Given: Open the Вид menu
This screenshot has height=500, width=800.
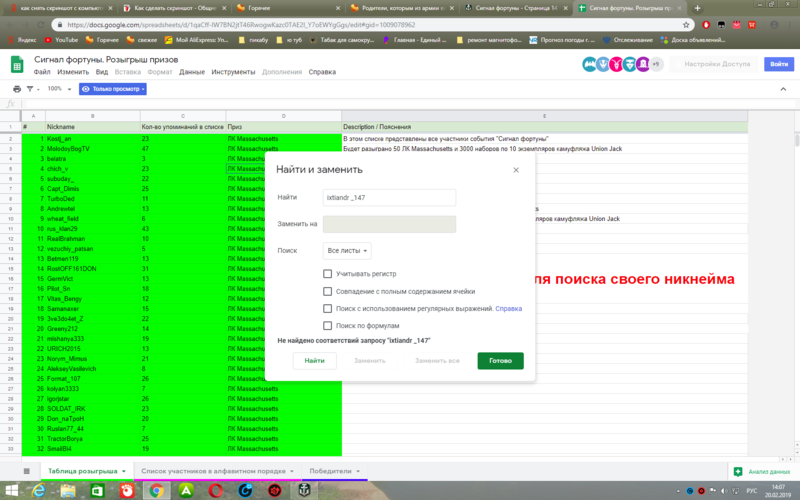Looking at the screenshot, I should click(102, 72).
